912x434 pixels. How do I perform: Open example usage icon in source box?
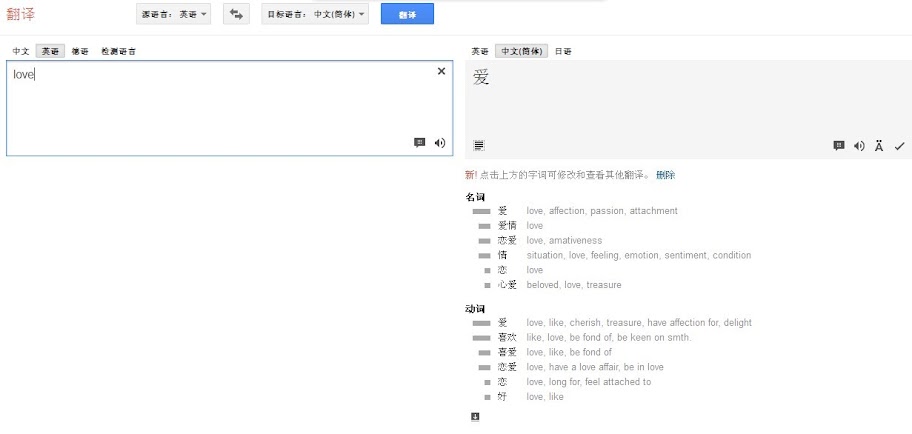click(x=420, y=143)
